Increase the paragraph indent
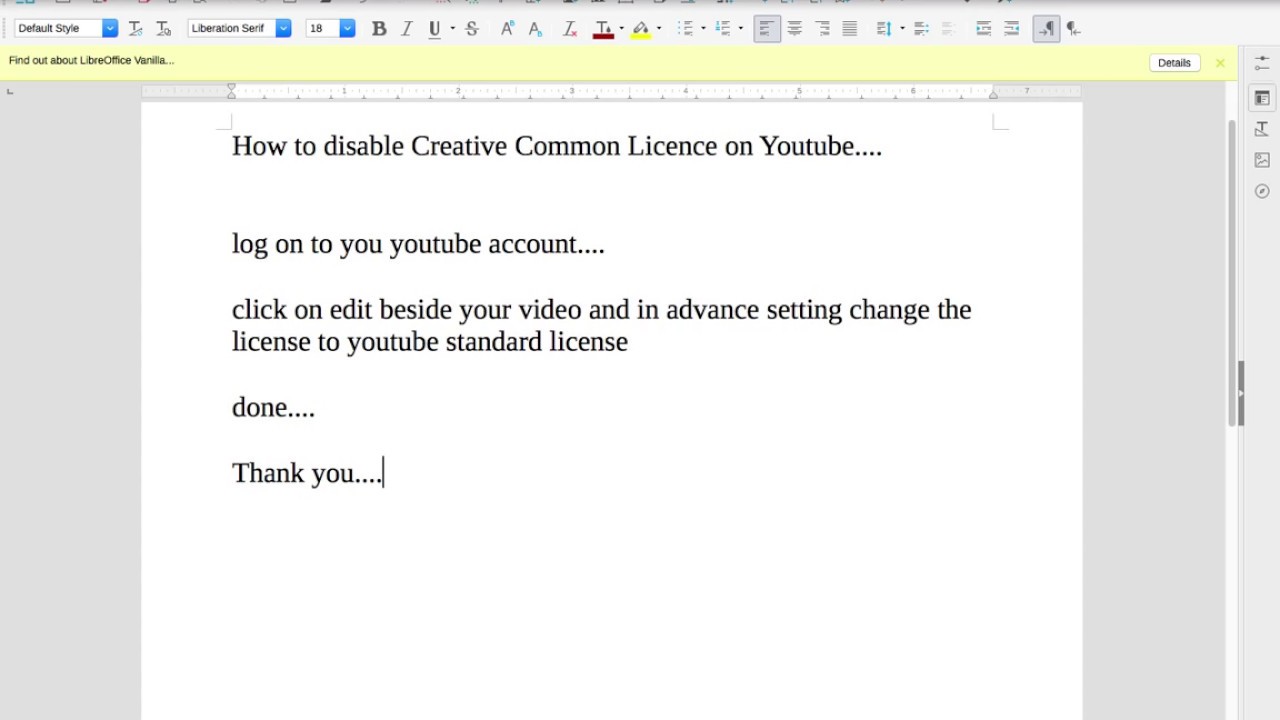 tap(984, 29)
